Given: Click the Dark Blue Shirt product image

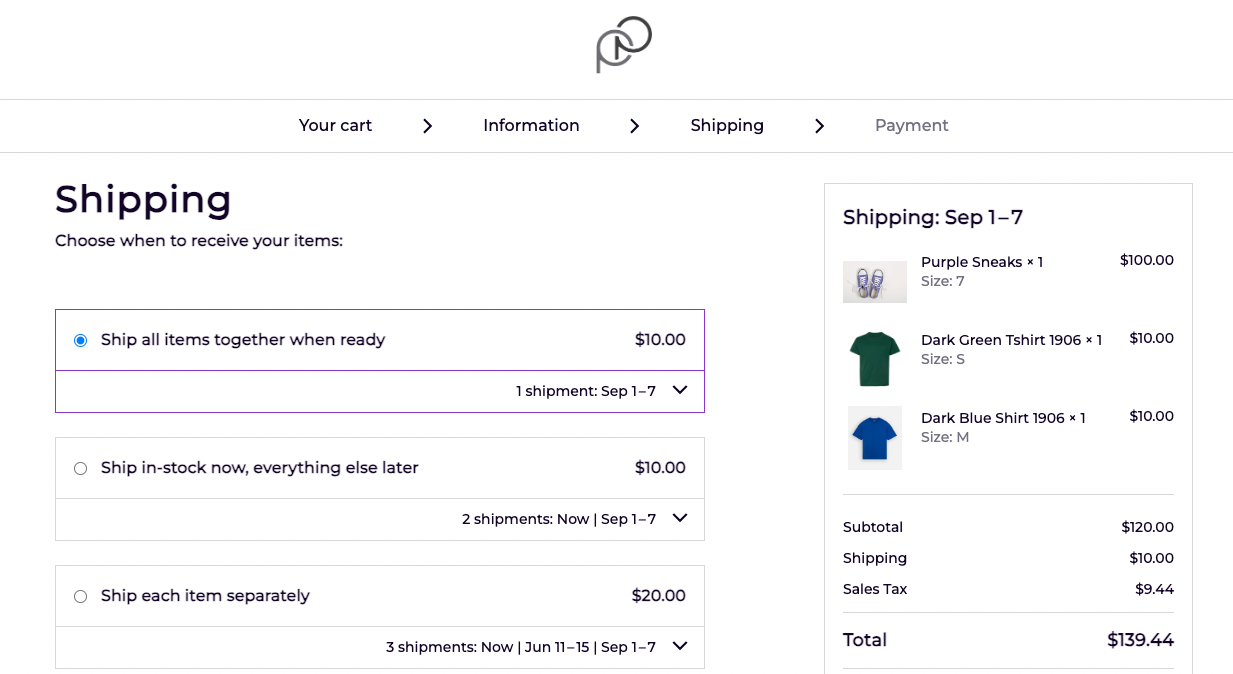Looking at the screenshot, I should (874, 438).
